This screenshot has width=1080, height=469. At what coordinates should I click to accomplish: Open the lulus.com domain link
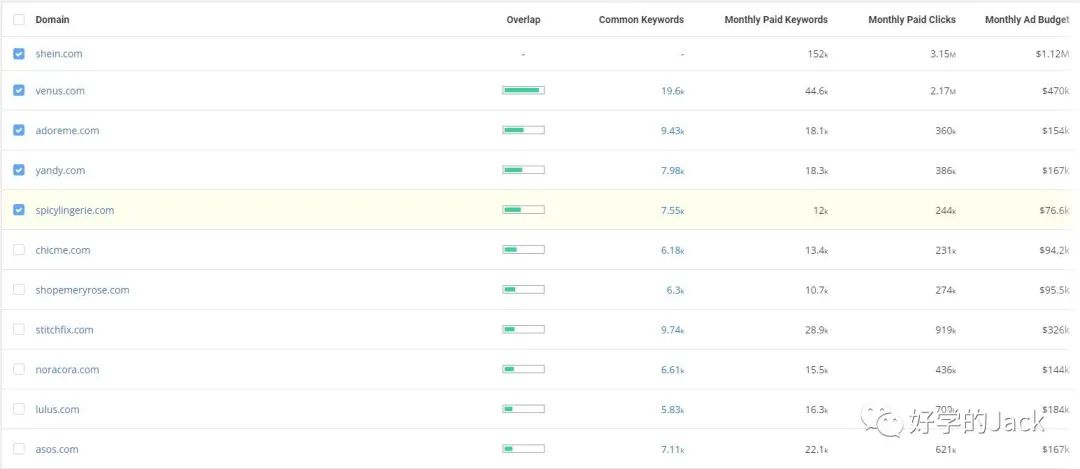click(x=57, y=410)
